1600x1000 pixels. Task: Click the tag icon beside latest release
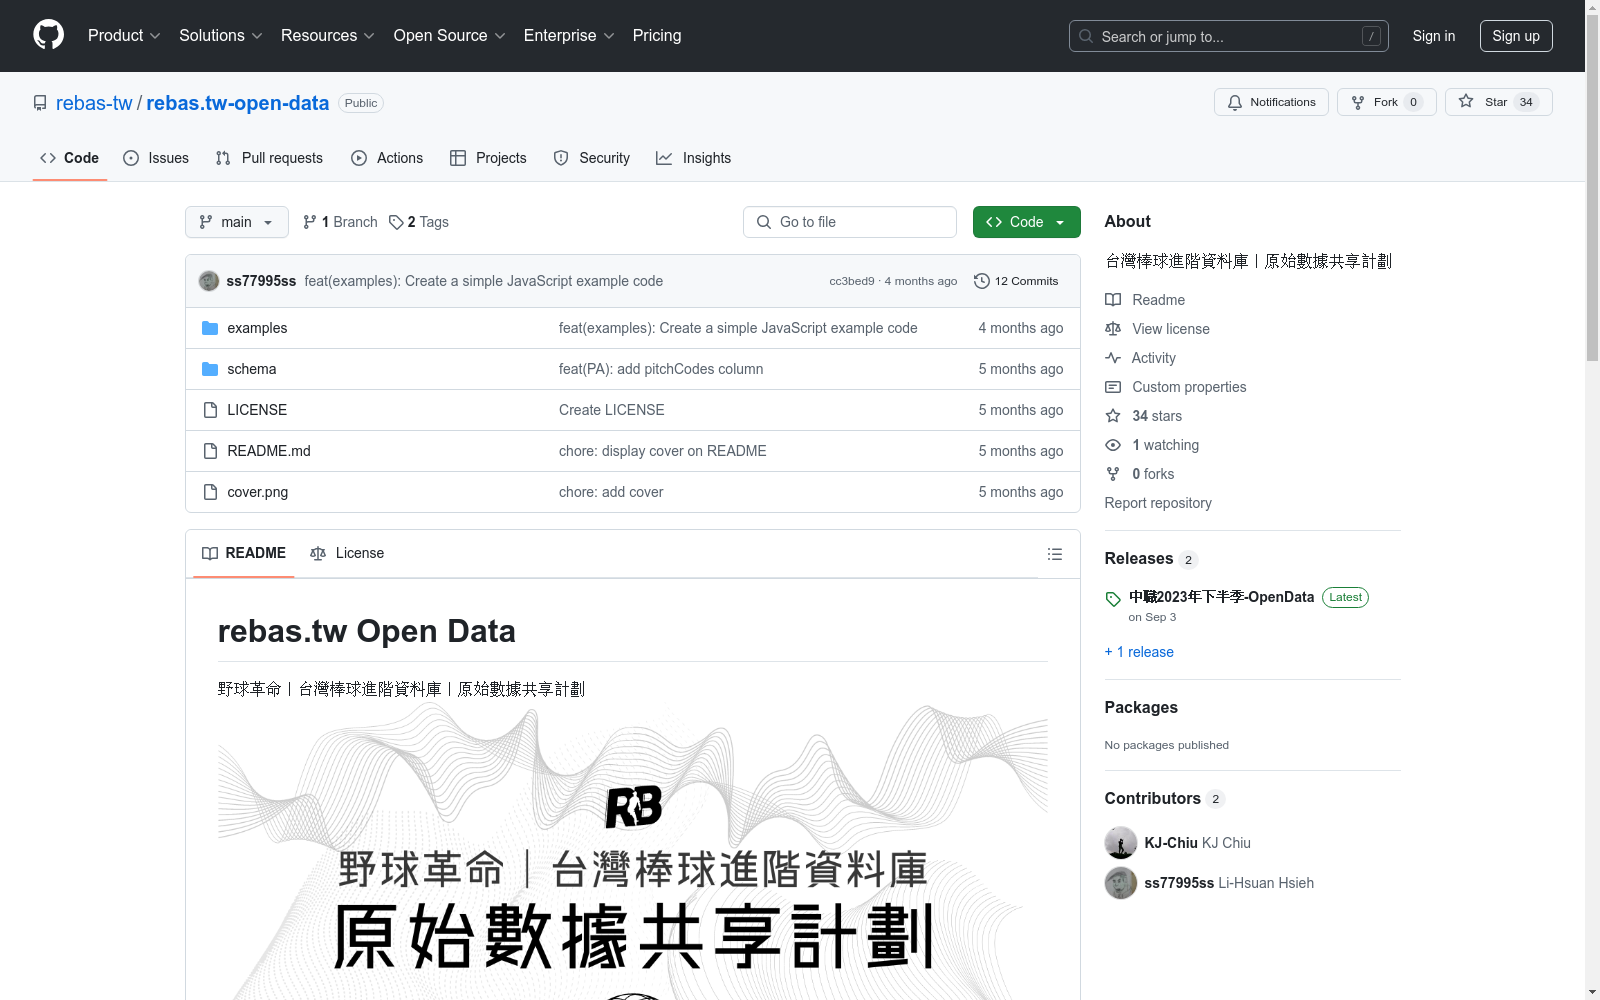[1113, 599]
